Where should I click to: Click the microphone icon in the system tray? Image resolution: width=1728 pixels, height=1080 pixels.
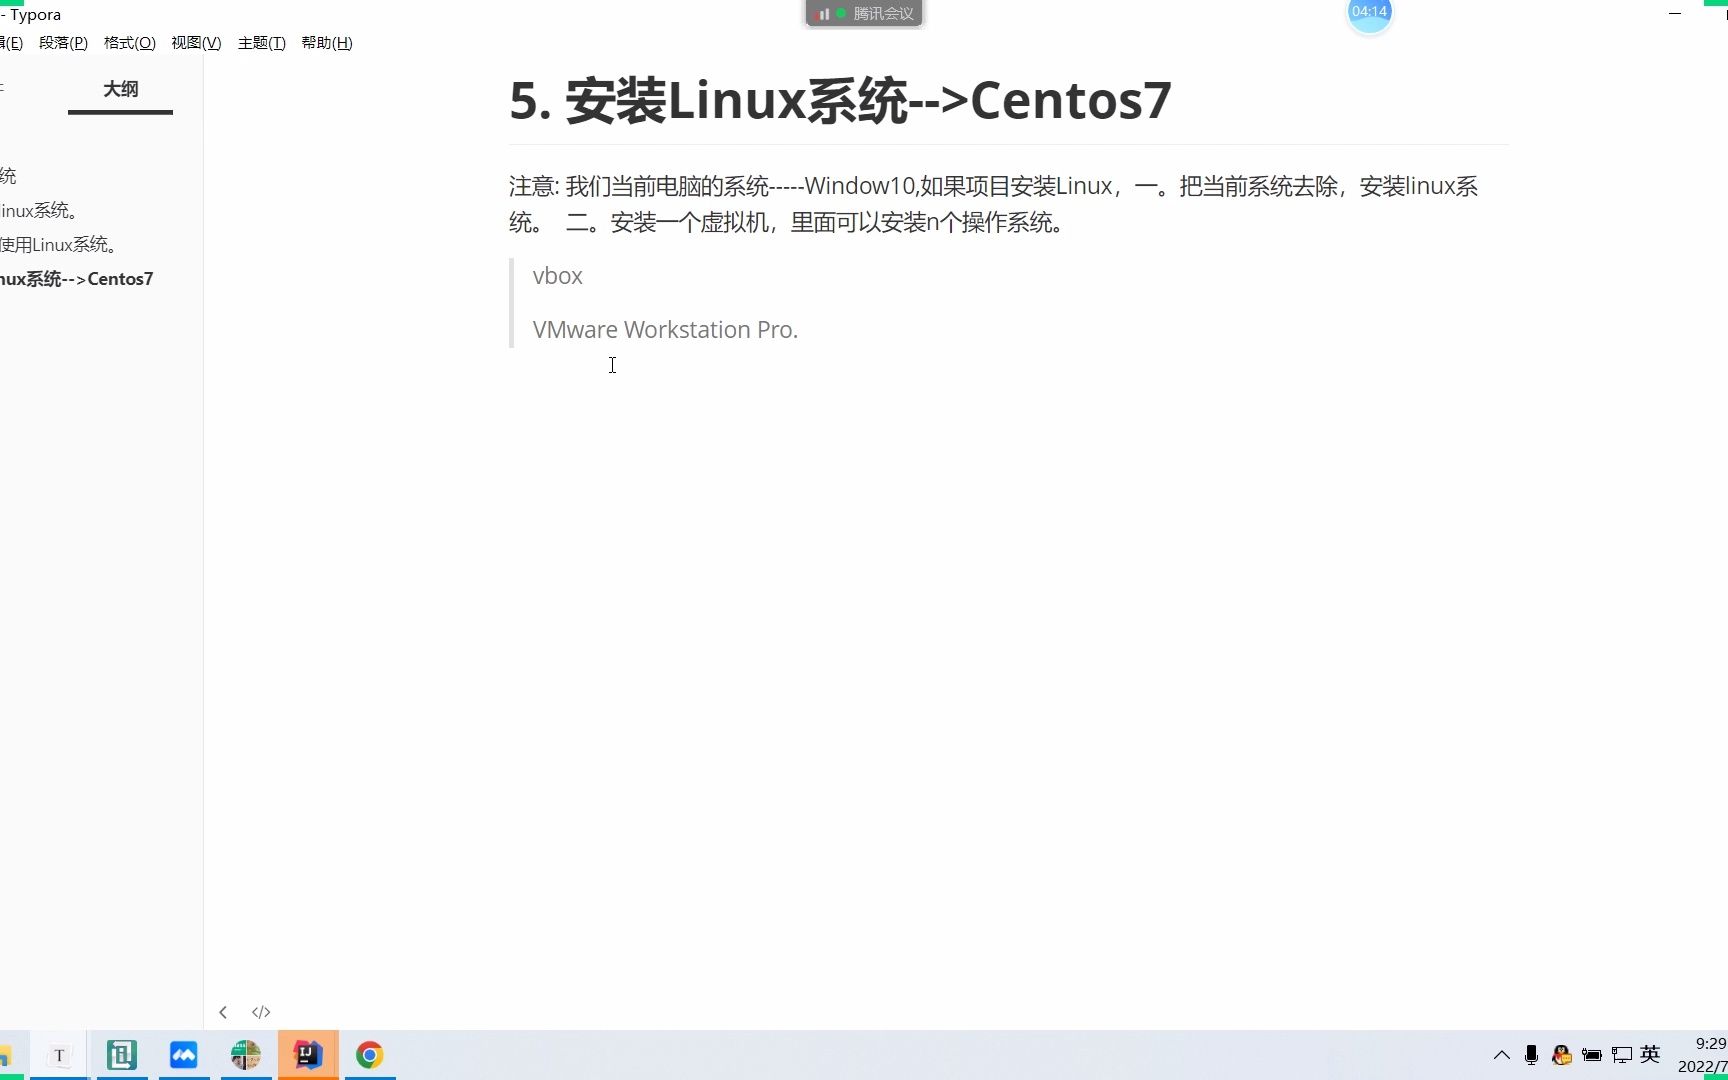point(1531,1054)
